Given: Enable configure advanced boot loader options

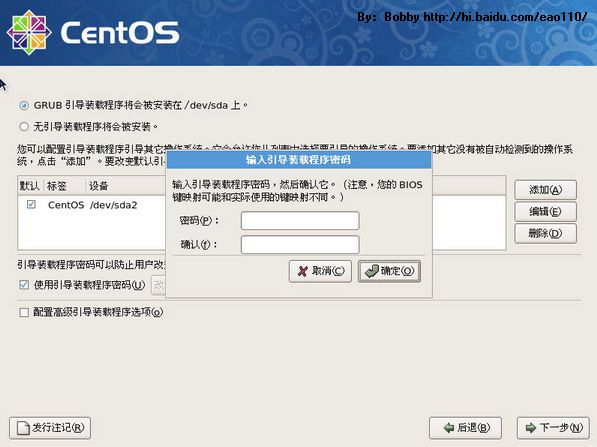Looking at the screenshot, I should pos(24,313).
